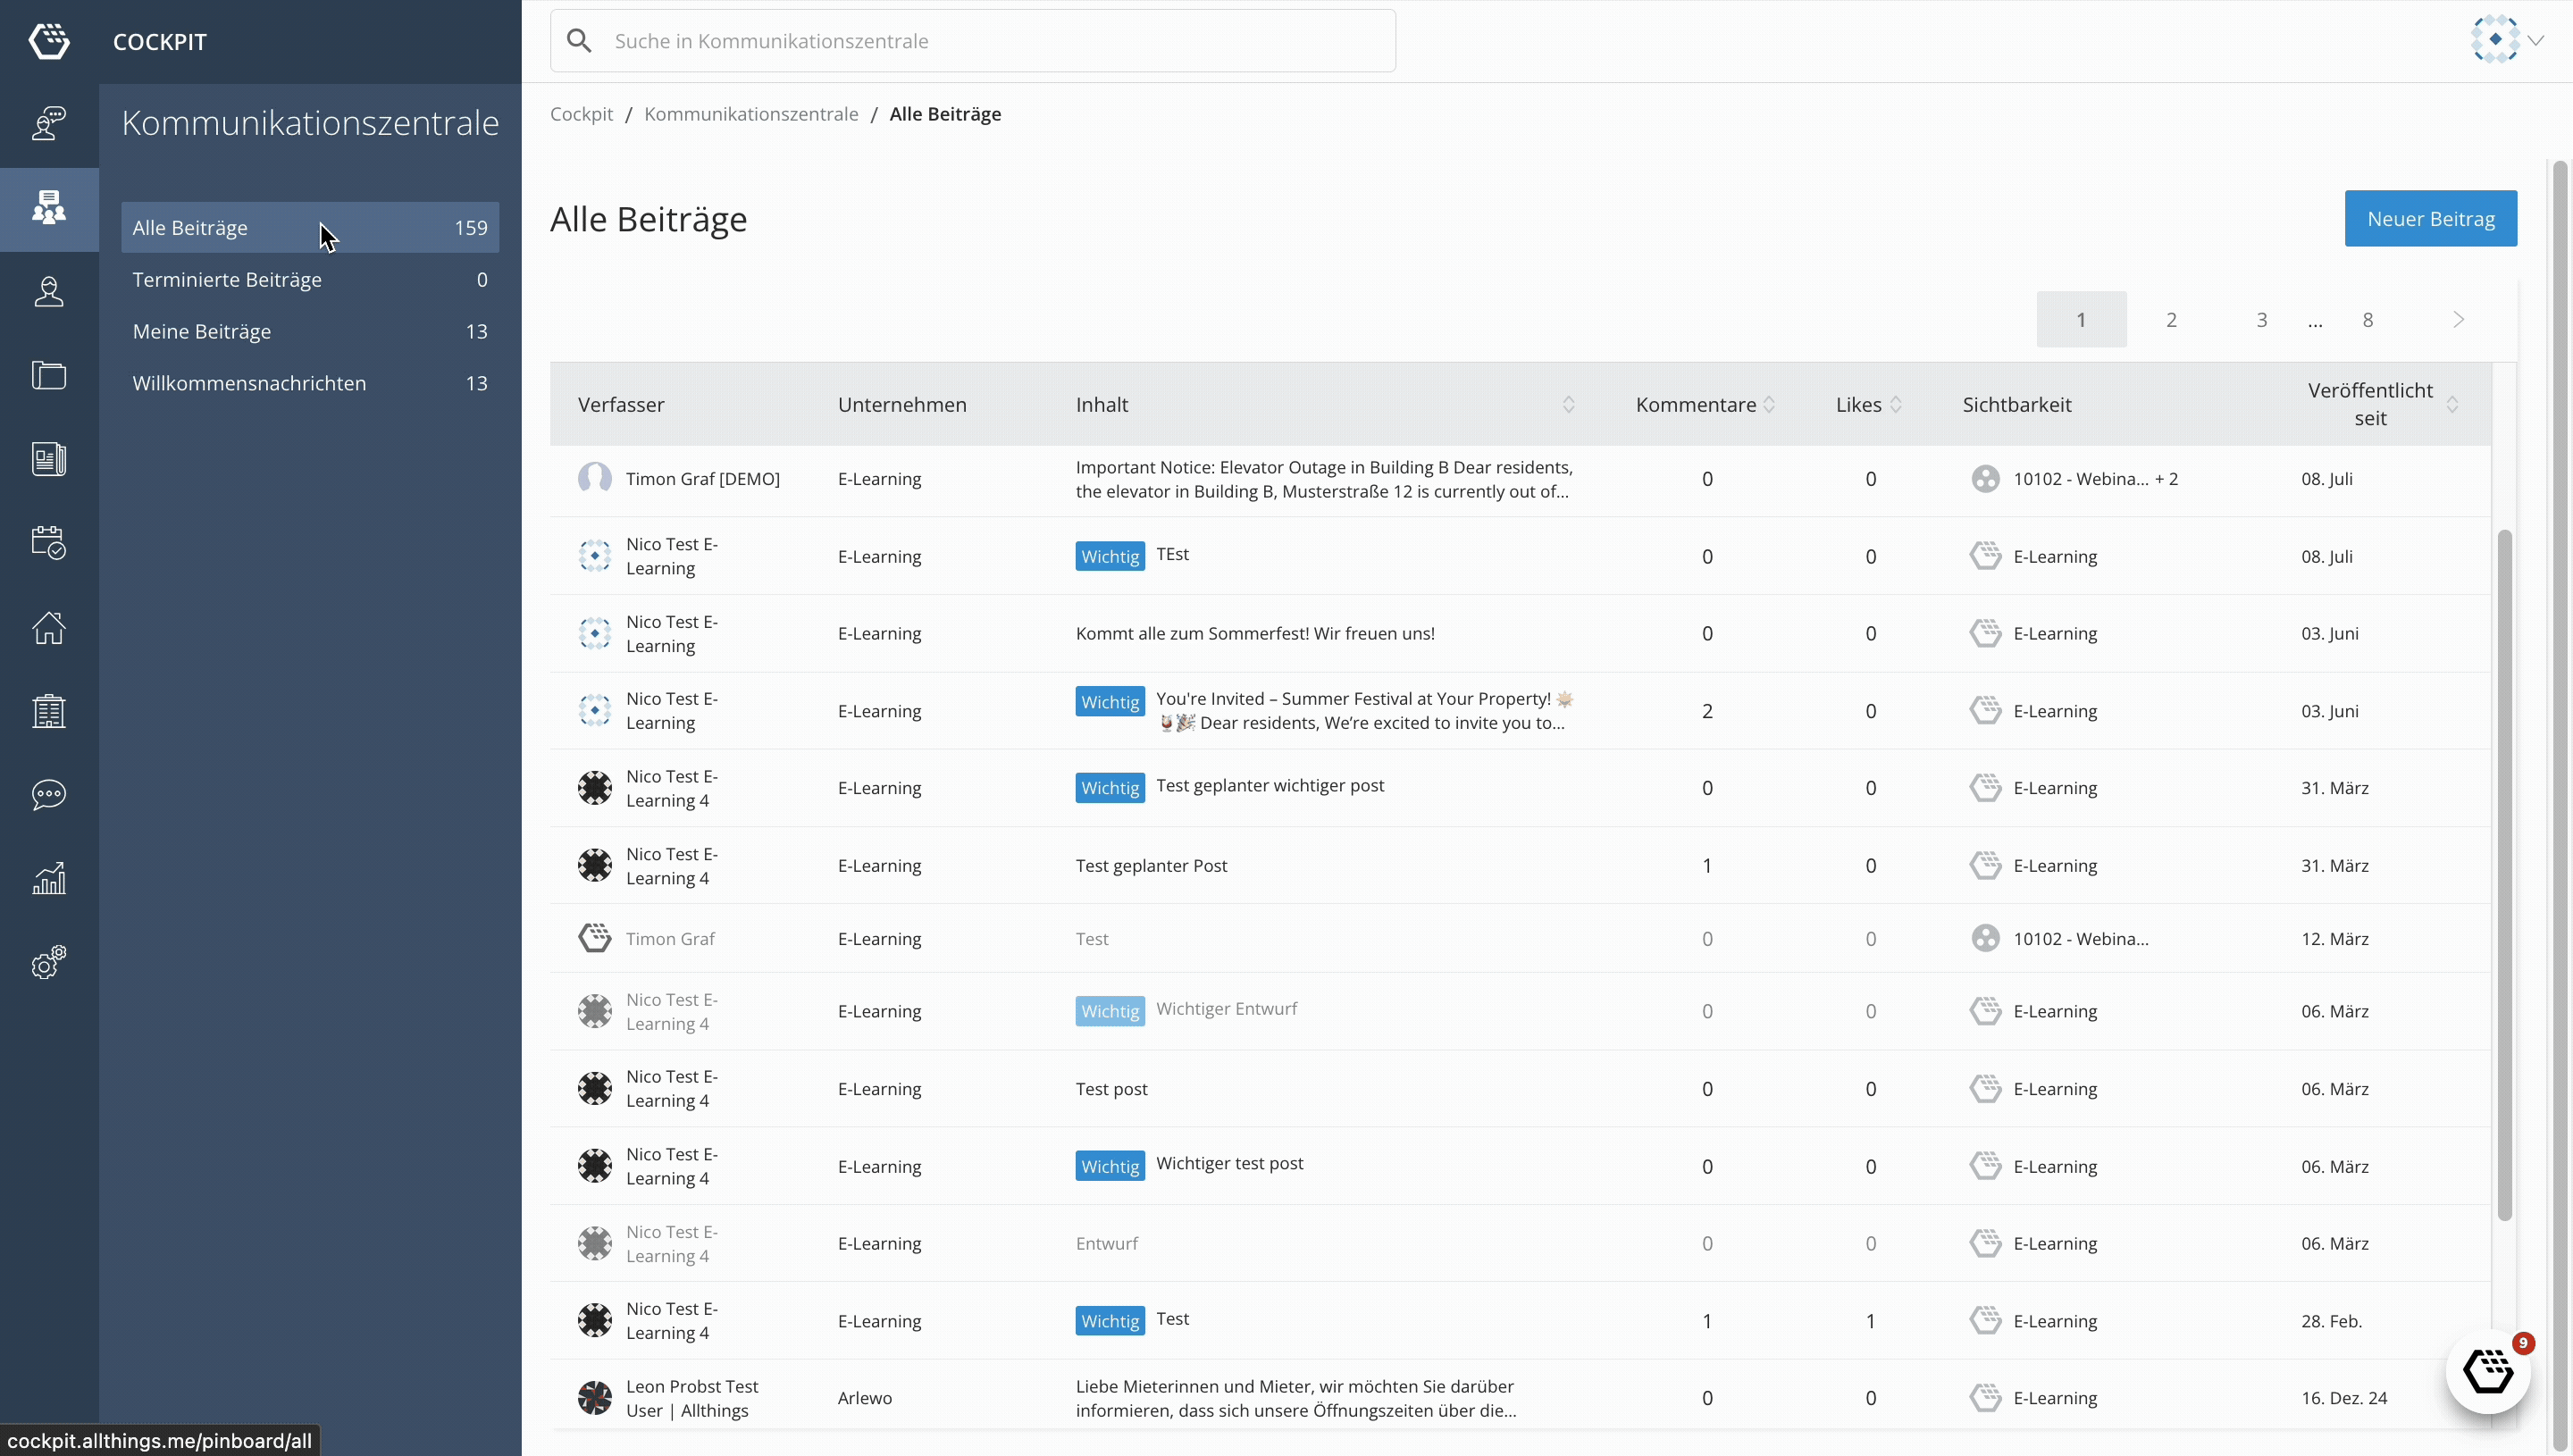The height and width of the screenshot is (1456, 2573).
Task: Open the house properties sidebar icon
Action: tap(48, 628)
